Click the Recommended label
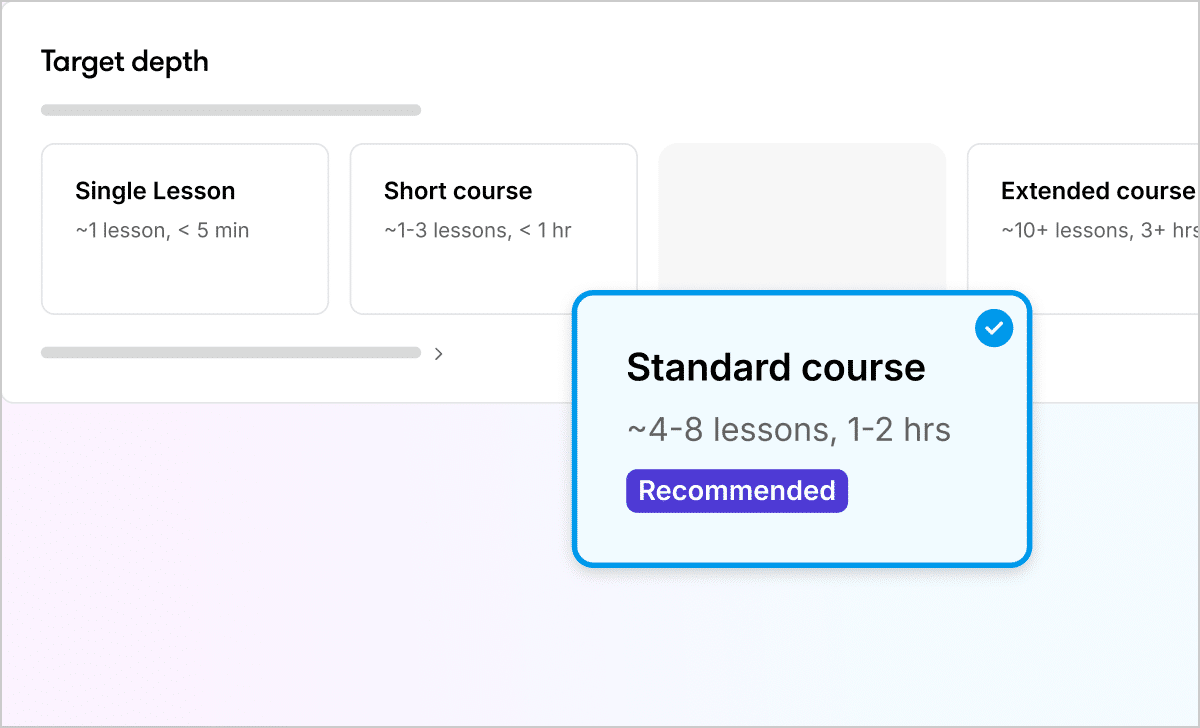This screenshot has width=1200, height=728. 736,490
